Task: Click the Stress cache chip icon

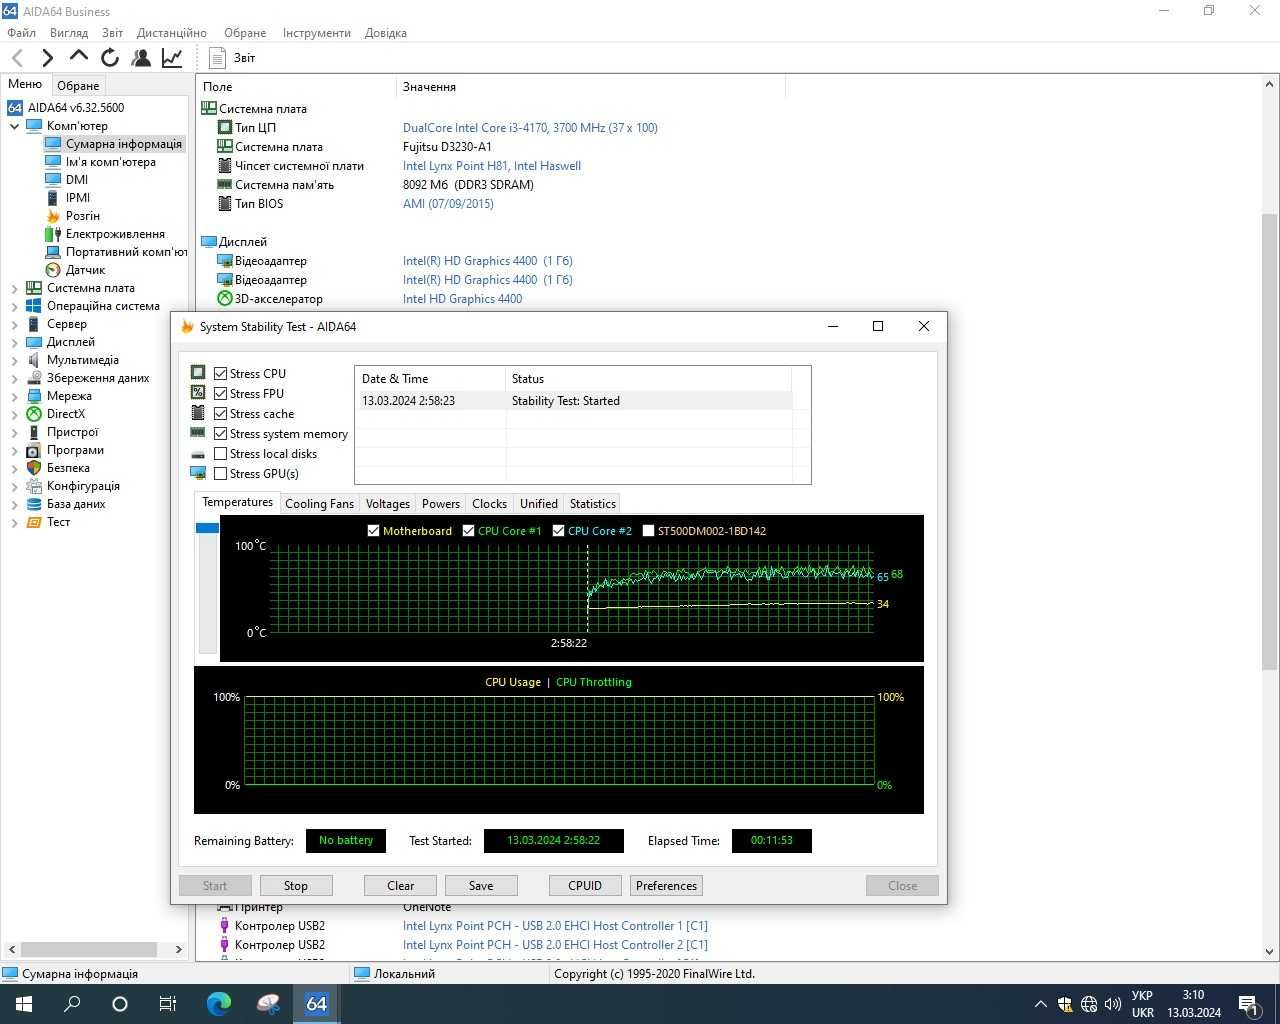Action: pos(198,412)
